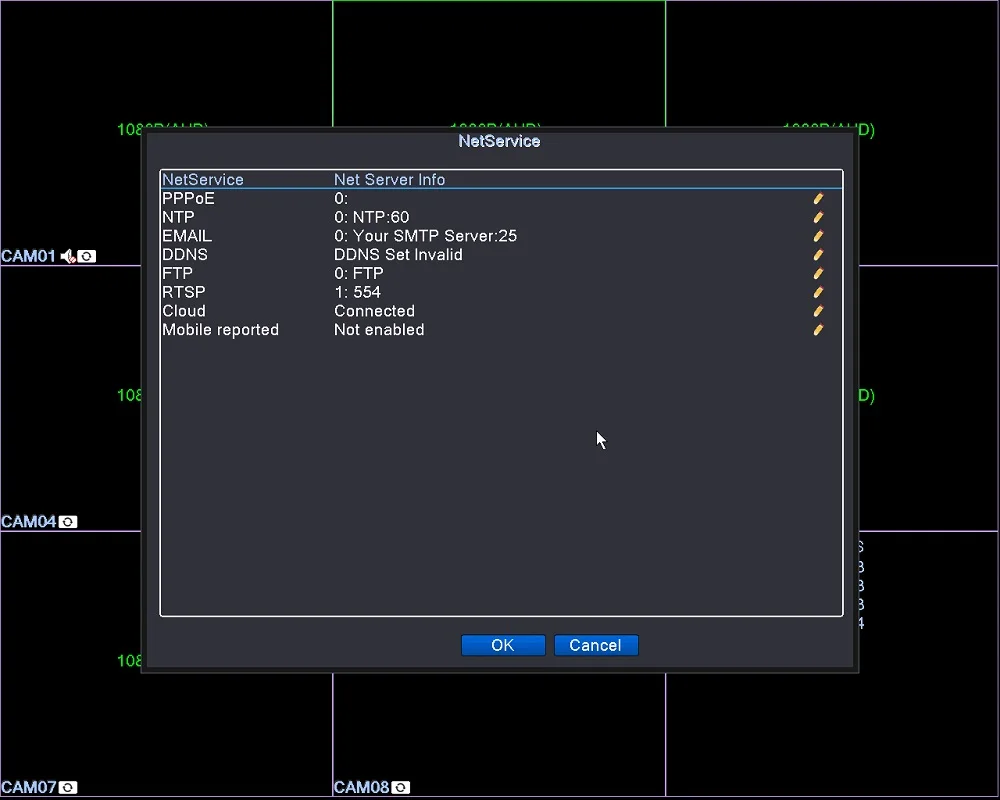Confirm NetService dialog with OK
The height and width of the screenshot is (800, 1000).
click(x=503, y=645)
